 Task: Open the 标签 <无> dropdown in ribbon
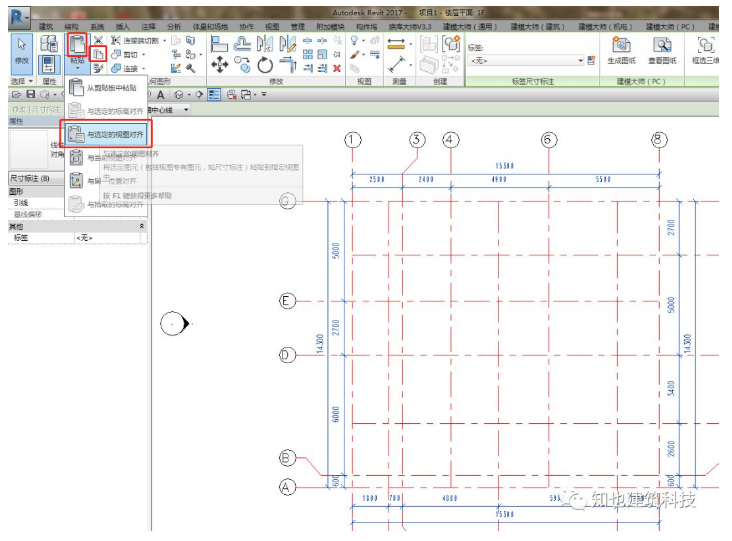(526, 61)
